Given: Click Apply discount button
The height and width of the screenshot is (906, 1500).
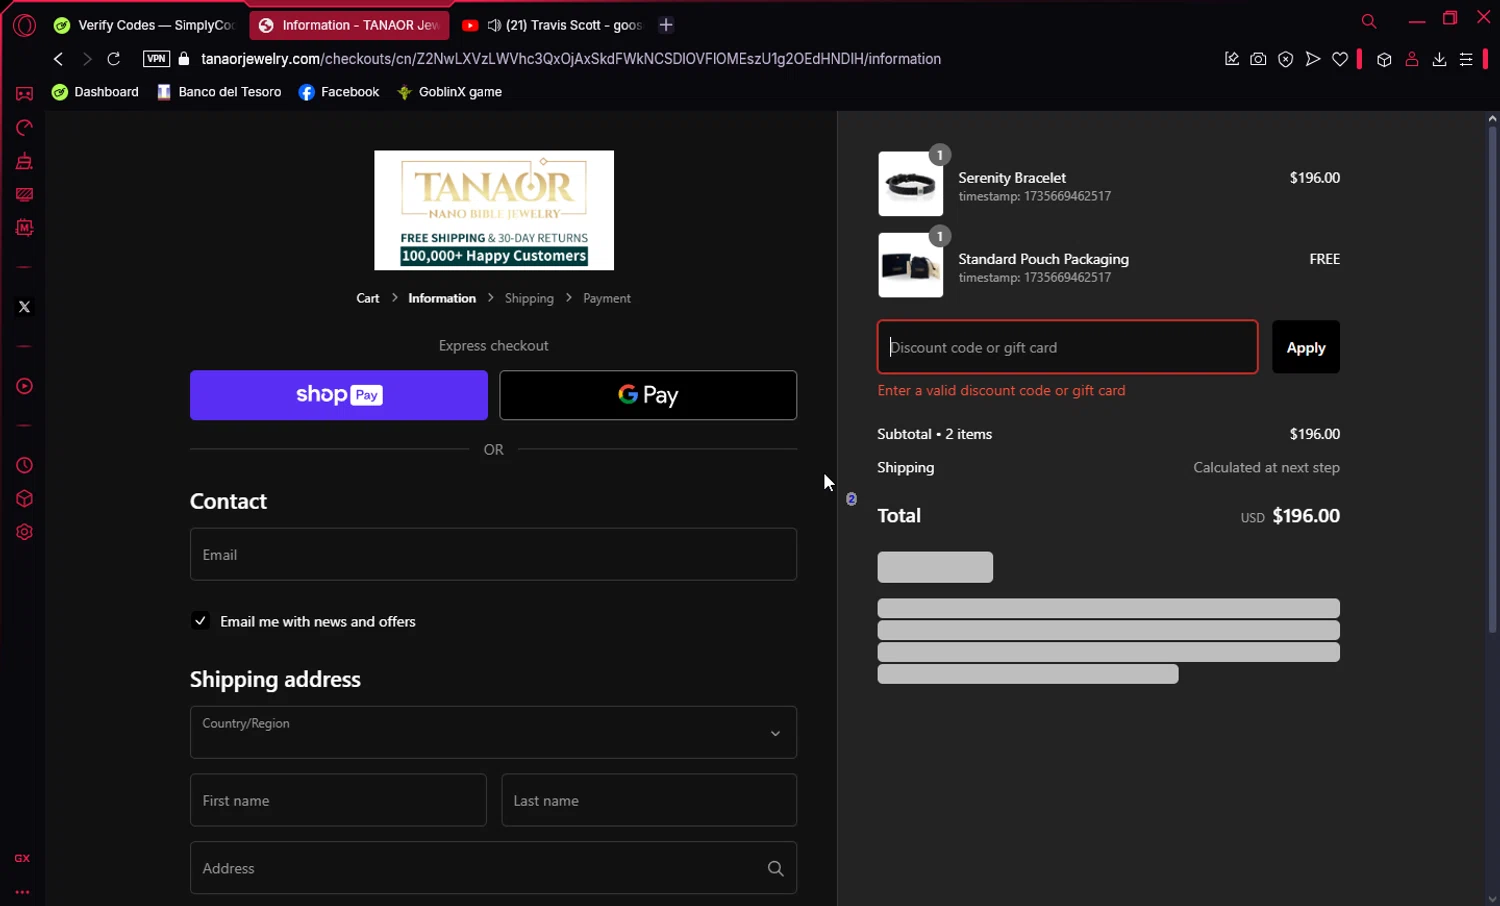Looking at the screenshot, I should 1306,347.
